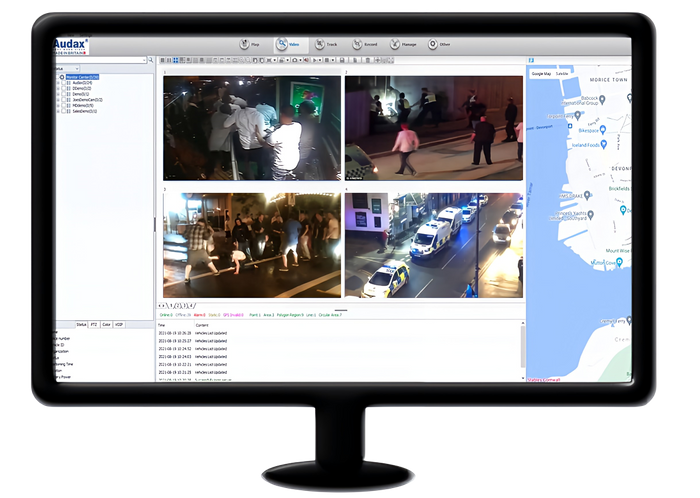Open the VOIP tab

click(x=119, y=324)
